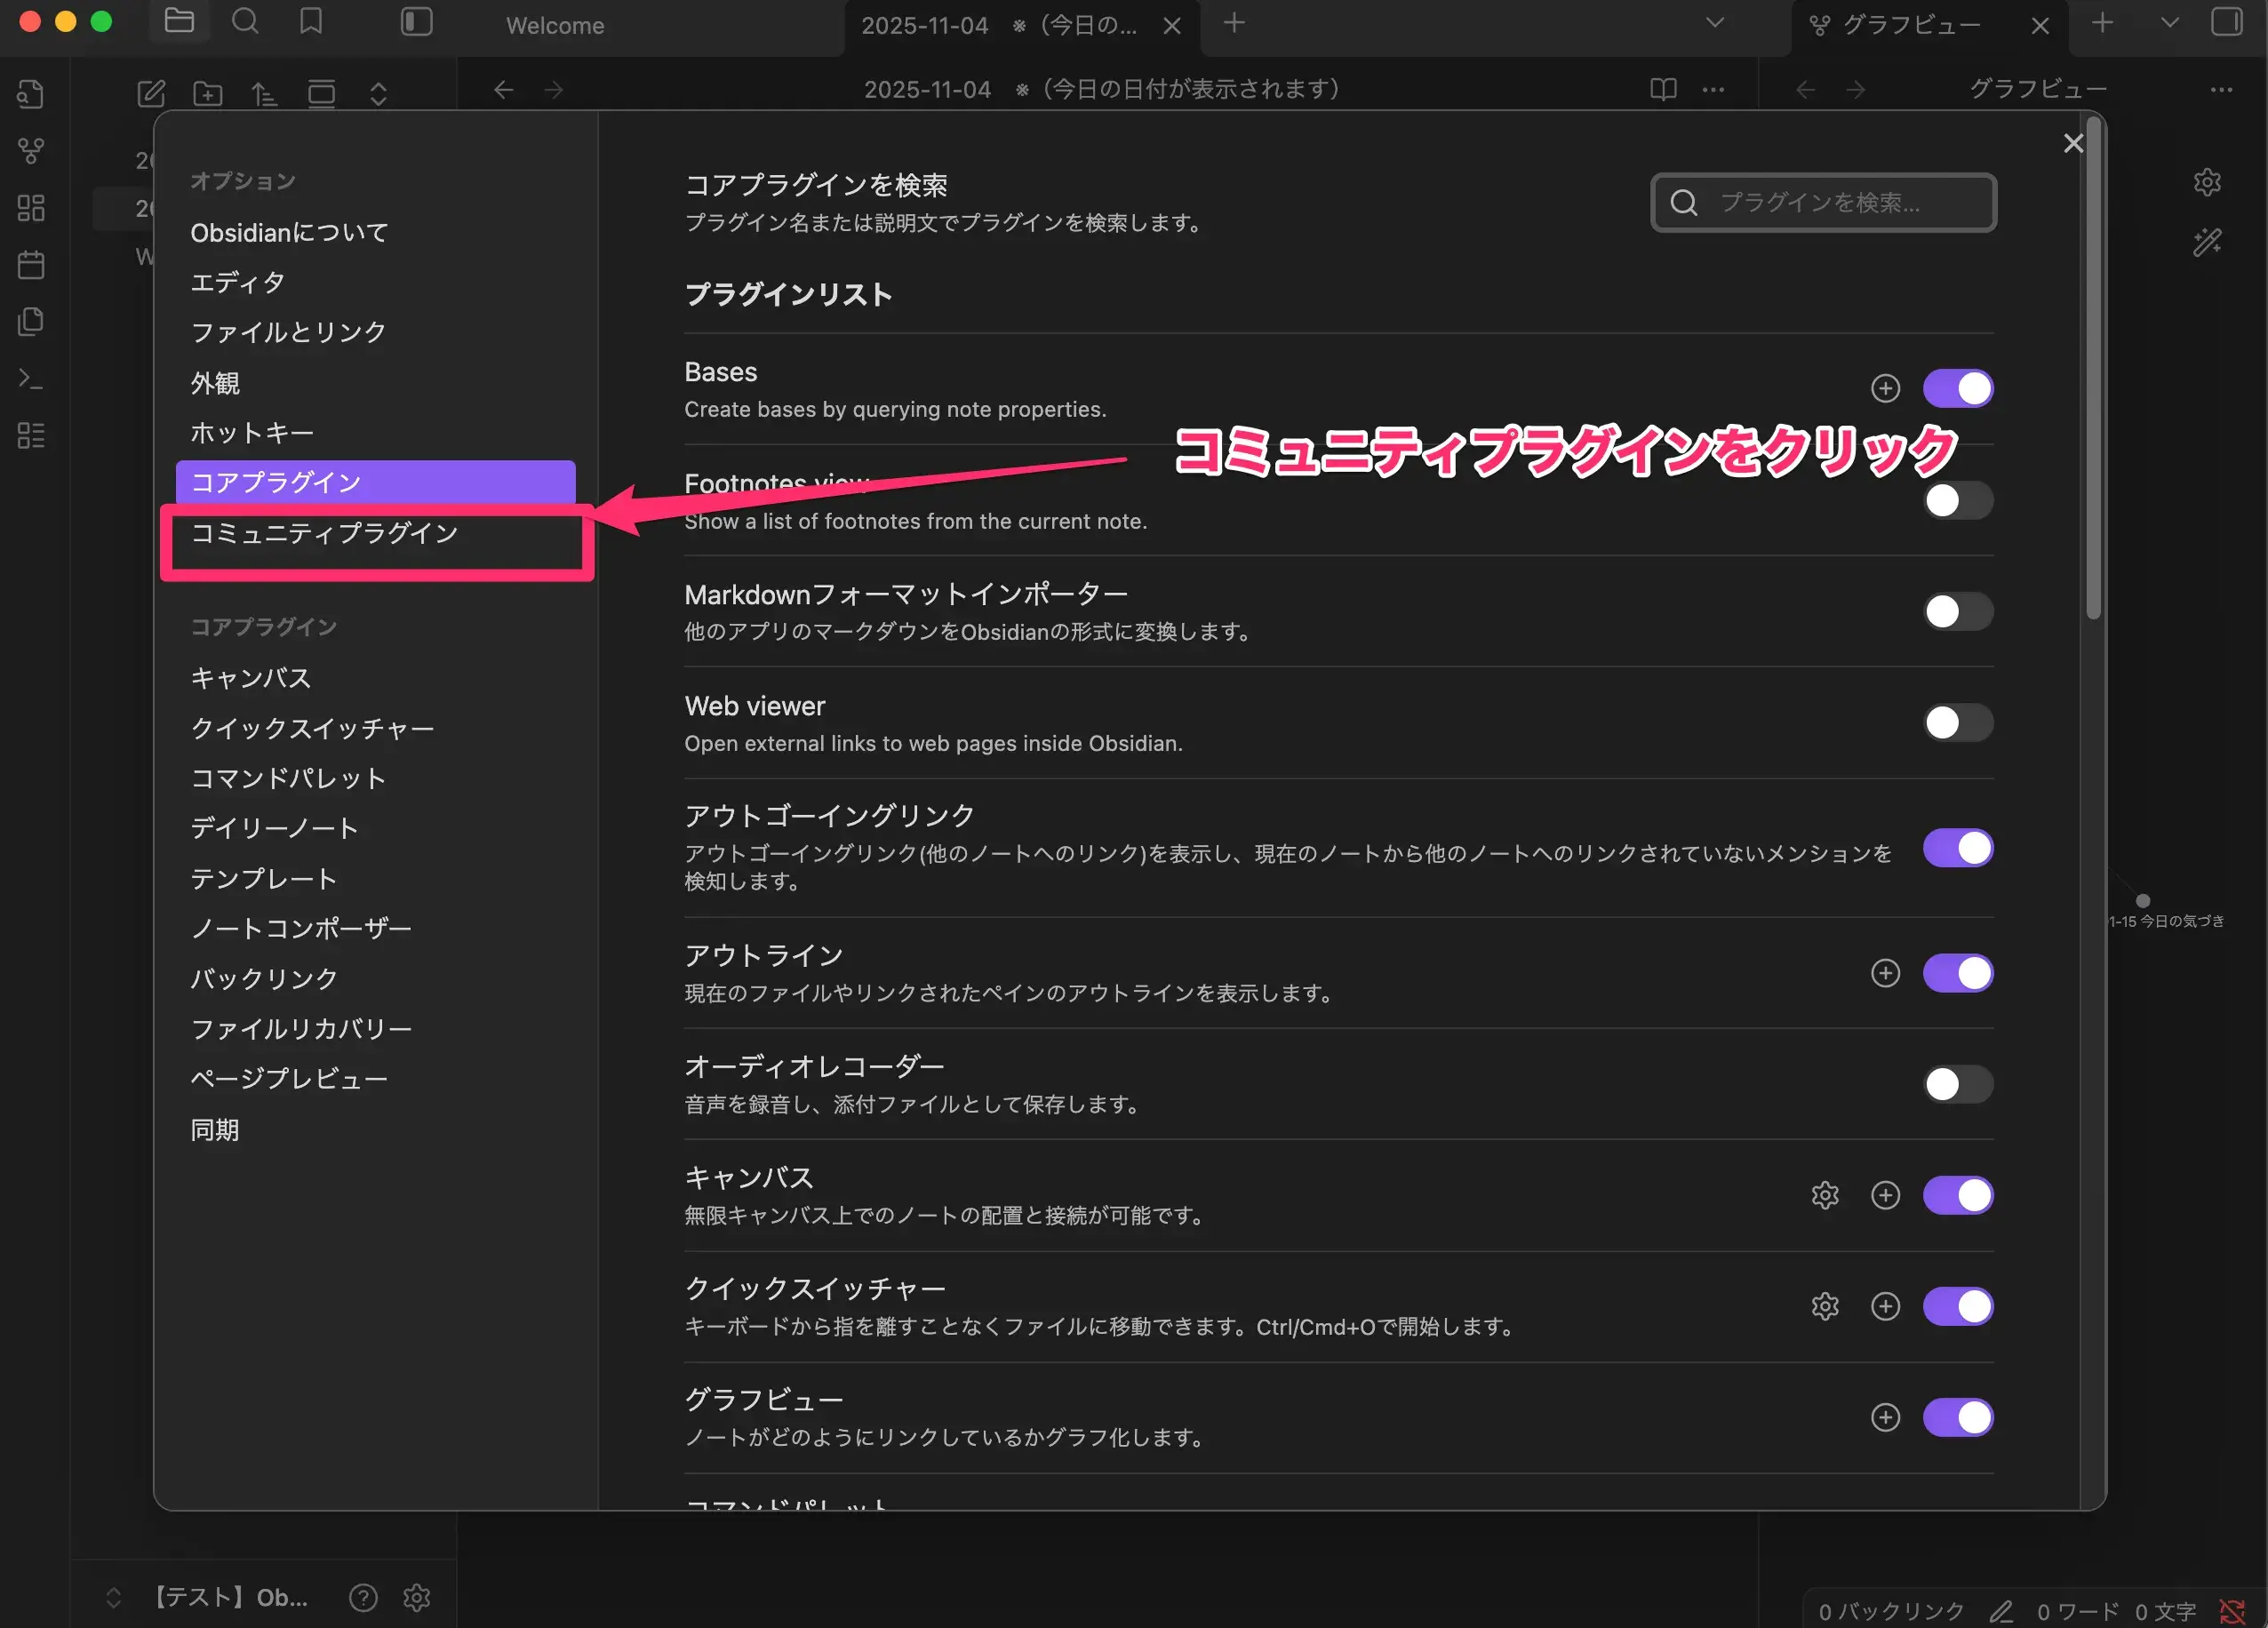Open today's daily note calendar icon
The image size is (2268, 1628).
(31, 265)
